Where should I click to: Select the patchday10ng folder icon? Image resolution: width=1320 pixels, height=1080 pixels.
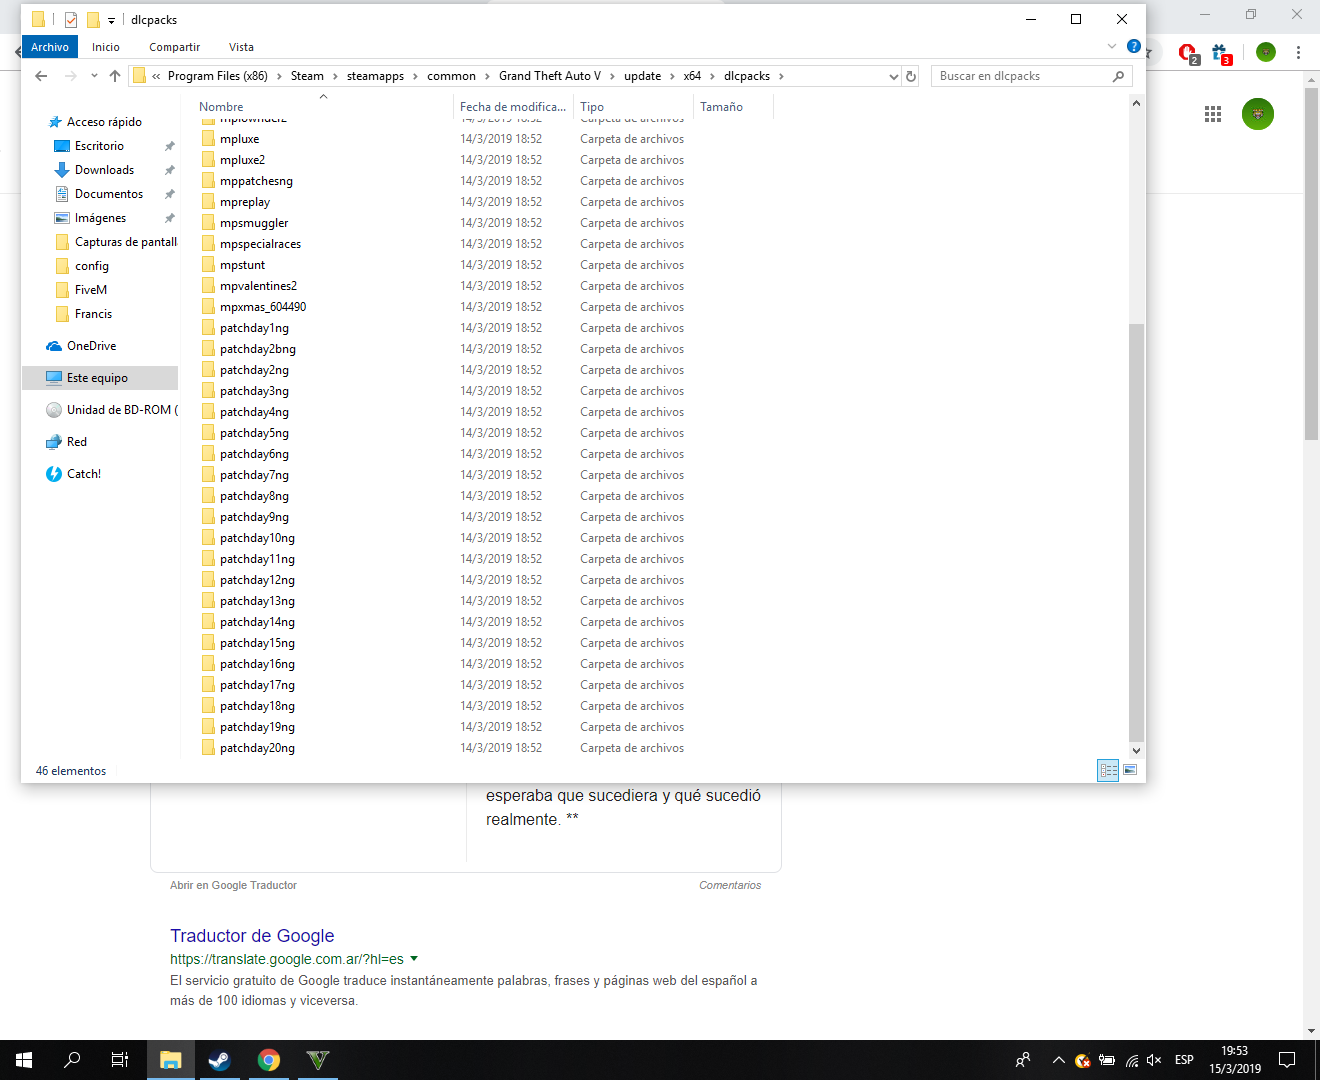(208, 537)
